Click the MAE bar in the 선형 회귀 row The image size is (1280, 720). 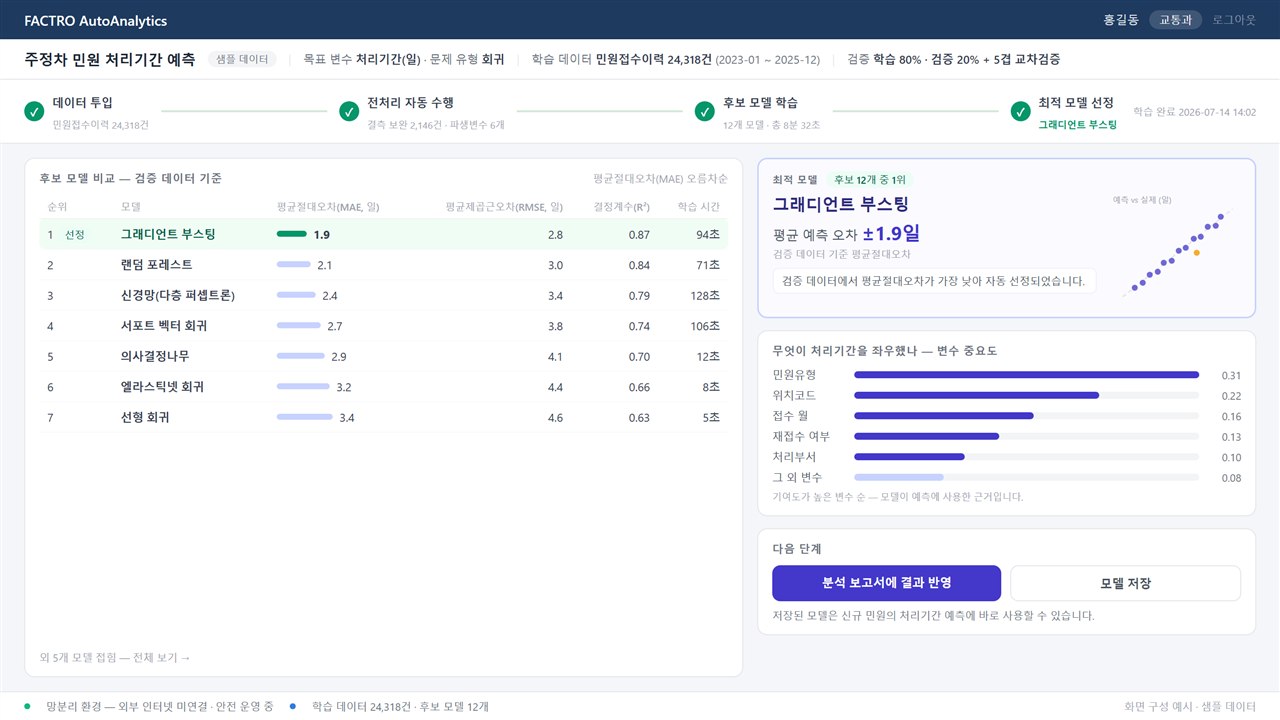(305, 417)
